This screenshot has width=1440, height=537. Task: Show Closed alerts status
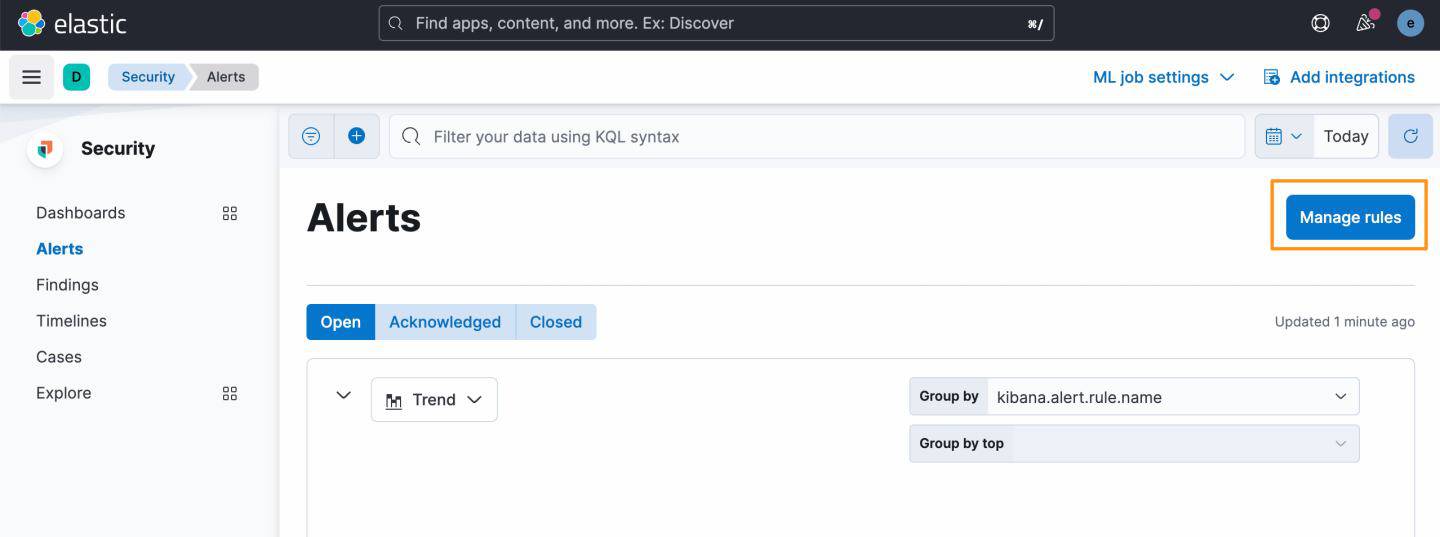point(556,322)
